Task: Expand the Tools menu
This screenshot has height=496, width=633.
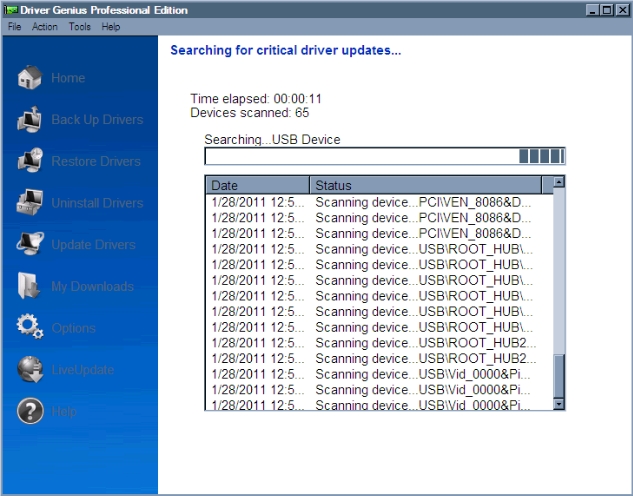Action: [80, 27]
